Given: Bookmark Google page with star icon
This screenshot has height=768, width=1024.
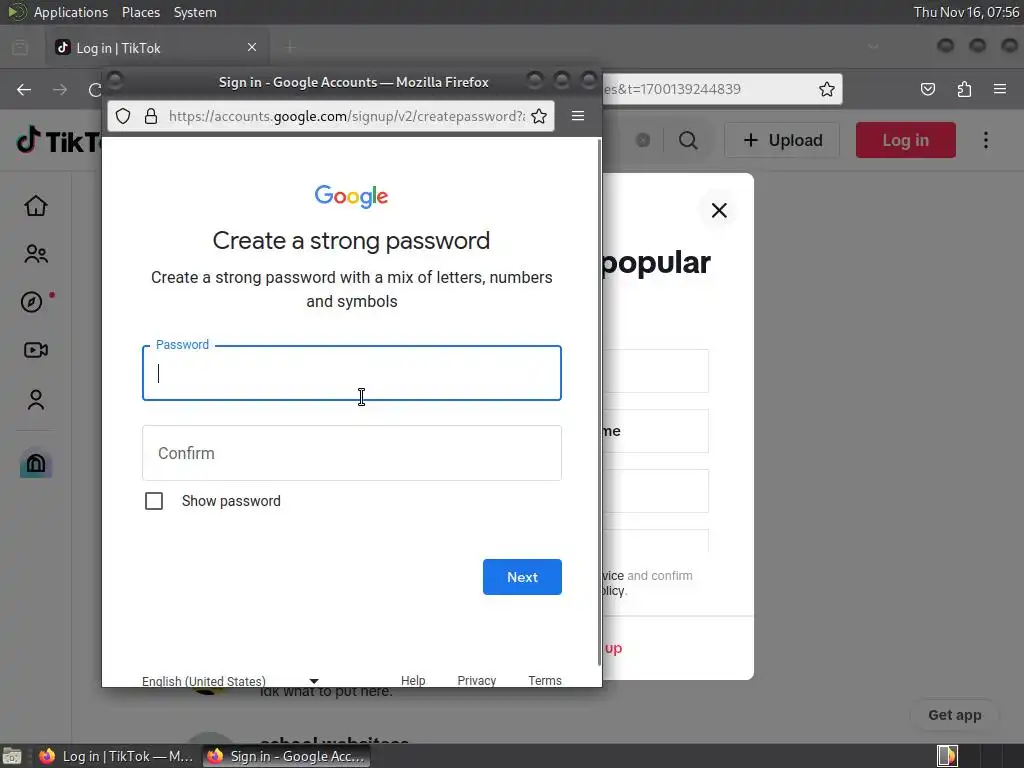Looking at the screenshot, I should point(539,116).
